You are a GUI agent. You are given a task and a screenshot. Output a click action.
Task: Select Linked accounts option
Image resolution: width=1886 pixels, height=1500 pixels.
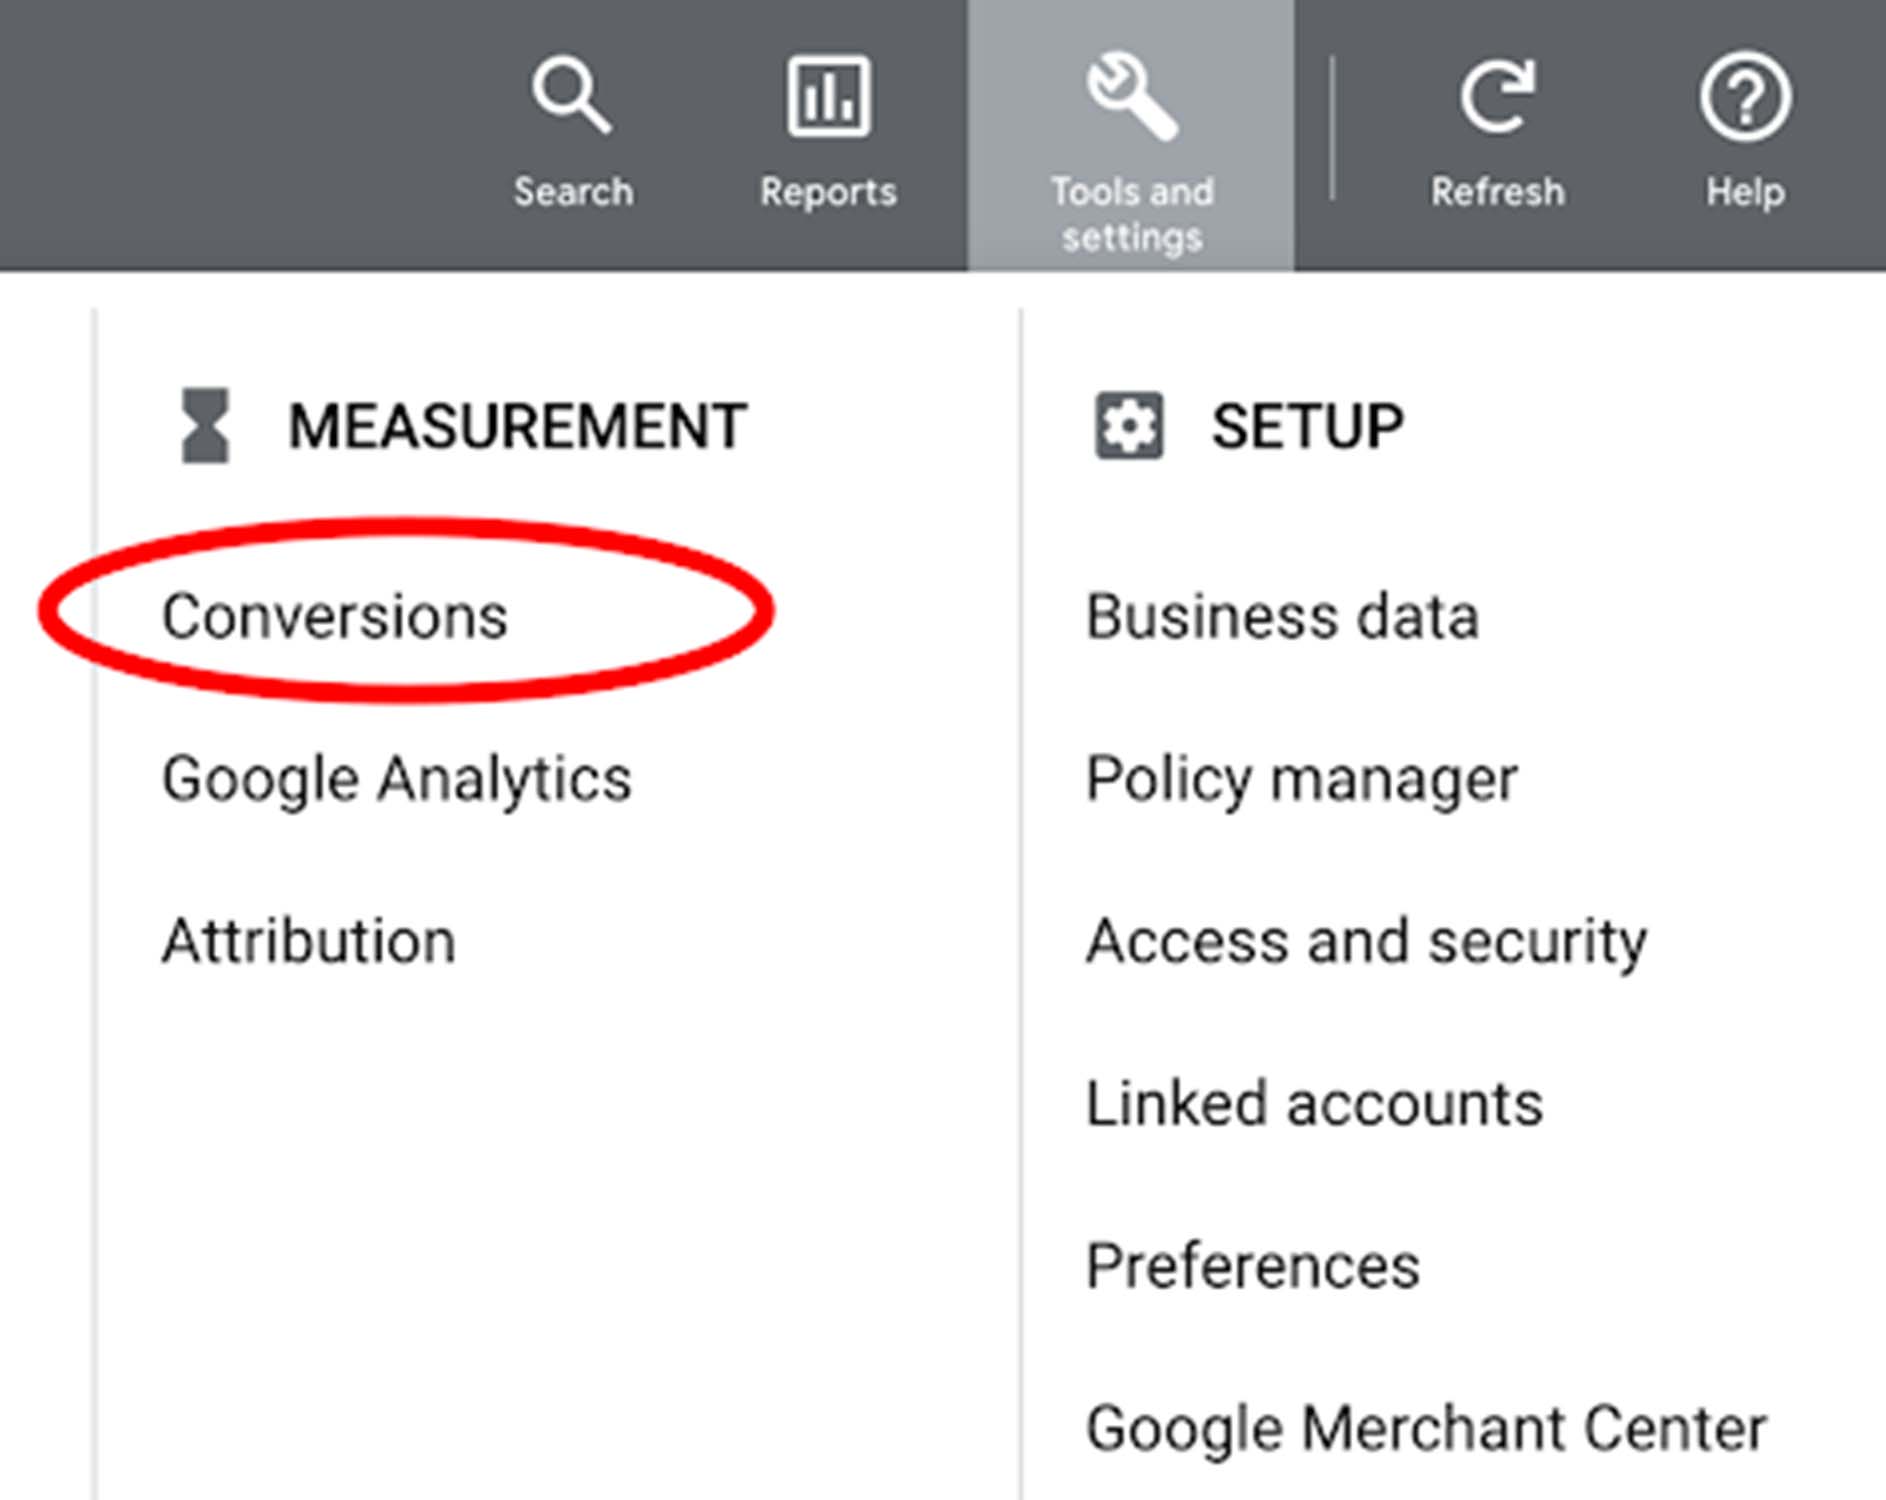point(1314,1104)
